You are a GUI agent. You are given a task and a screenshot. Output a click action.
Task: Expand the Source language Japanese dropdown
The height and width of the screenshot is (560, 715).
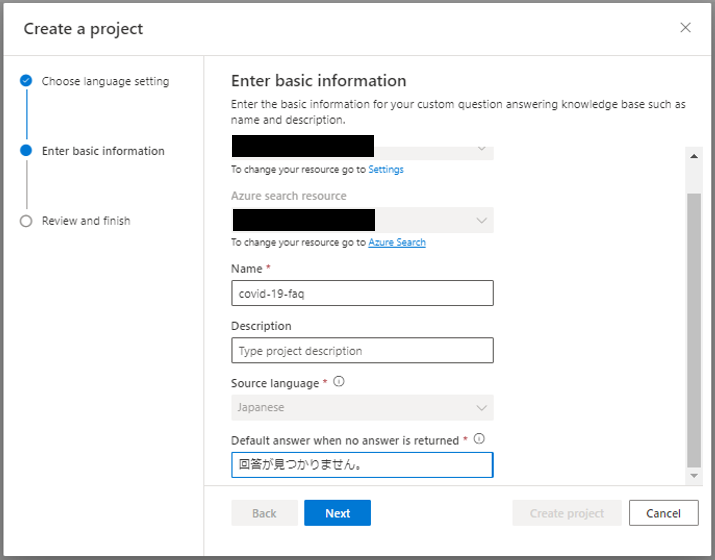pos(363,408)
